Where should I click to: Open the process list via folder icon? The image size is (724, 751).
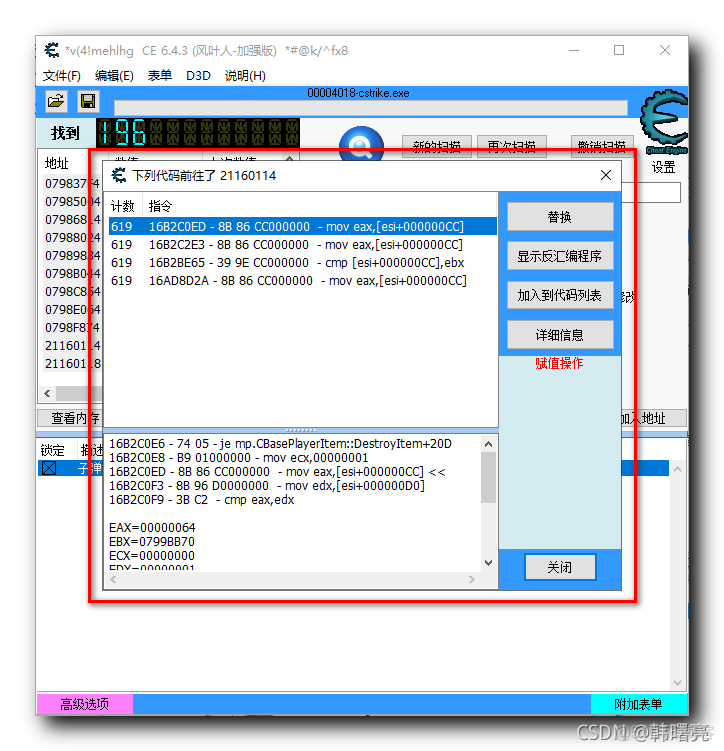click(56, 101)
